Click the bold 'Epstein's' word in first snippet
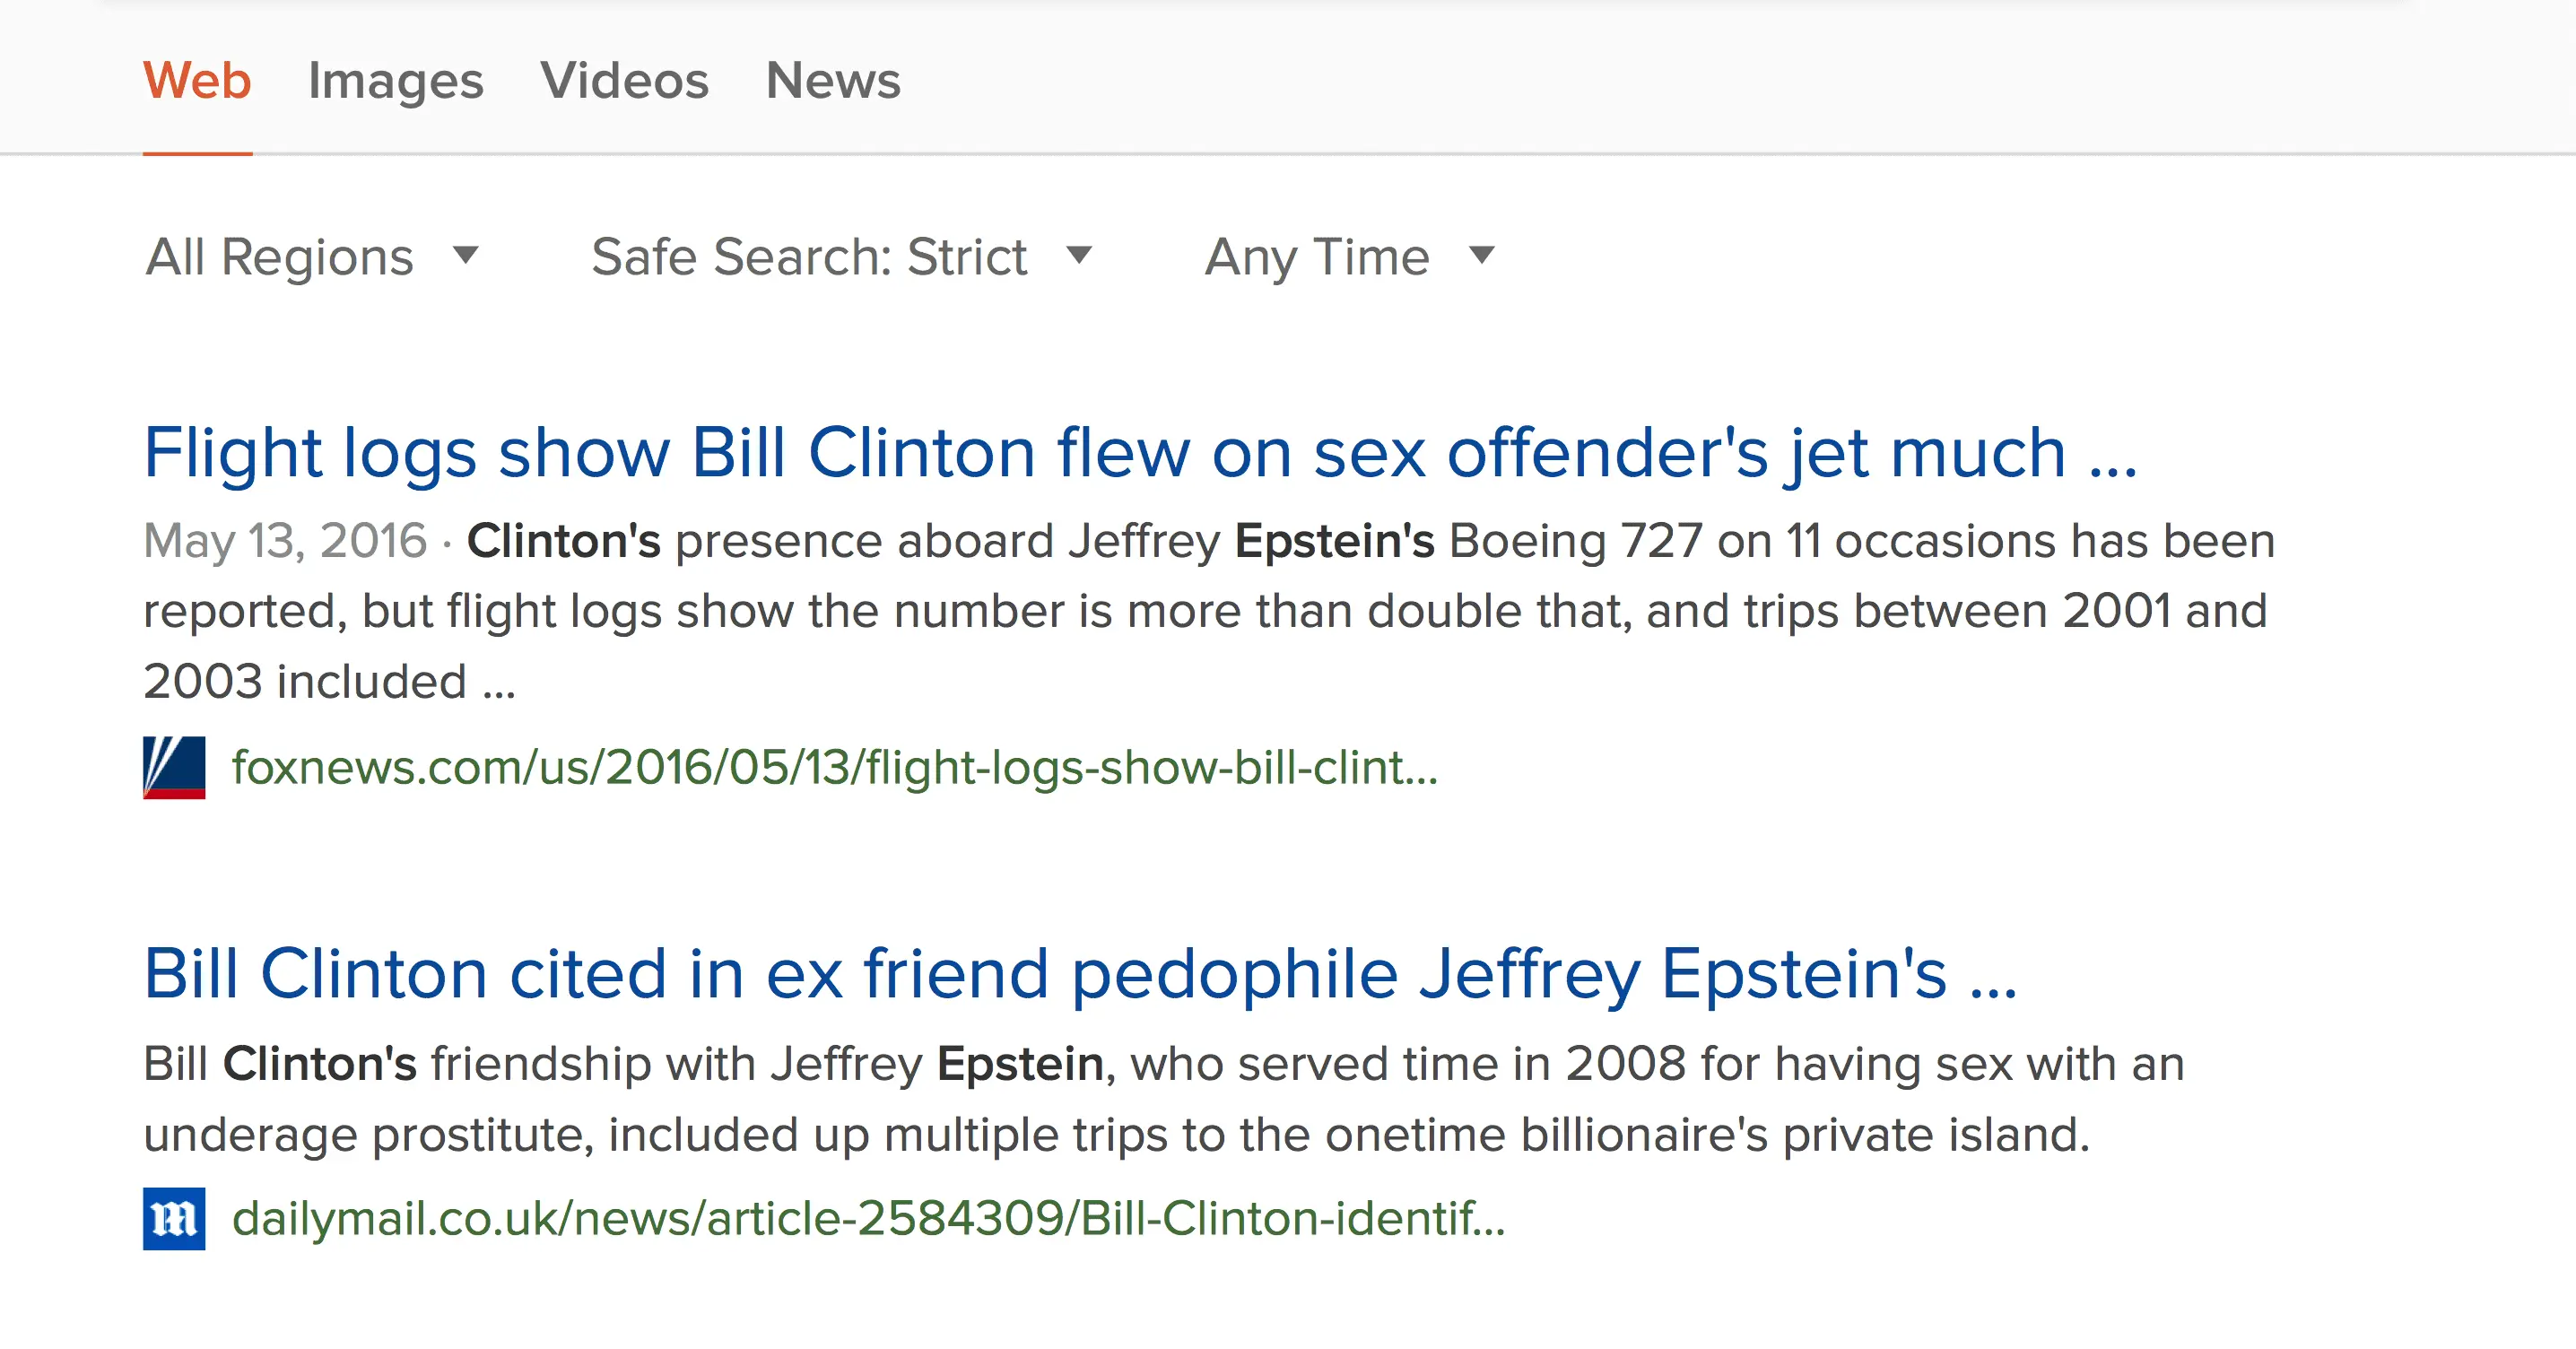 pos(1334,541)
